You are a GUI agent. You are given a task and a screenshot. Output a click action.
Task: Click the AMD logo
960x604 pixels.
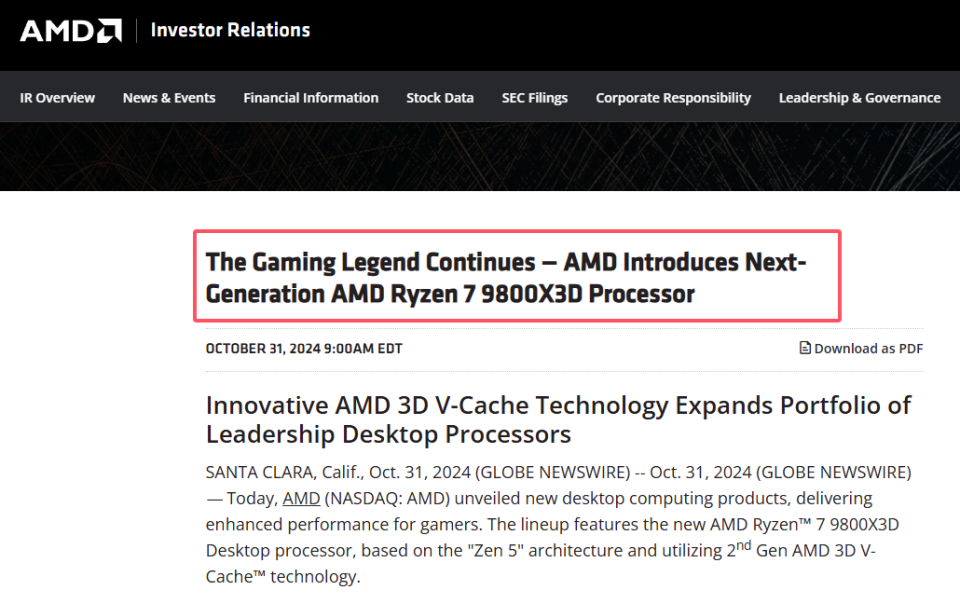tap(71, 31)
